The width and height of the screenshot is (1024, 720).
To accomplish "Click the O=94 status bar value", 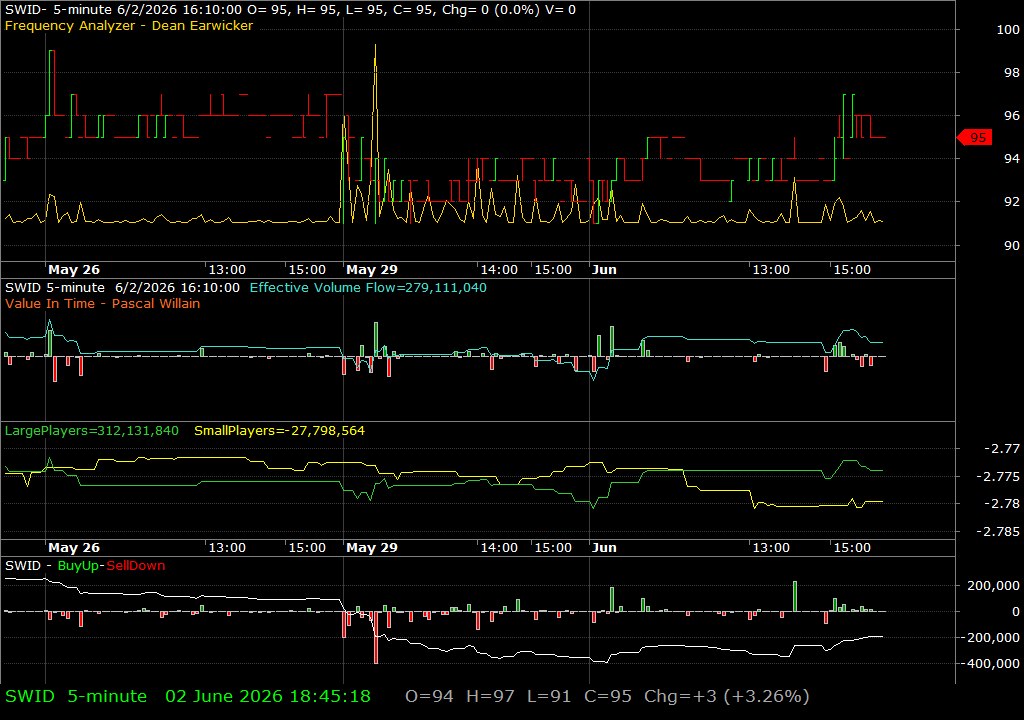I will (429, 696).
